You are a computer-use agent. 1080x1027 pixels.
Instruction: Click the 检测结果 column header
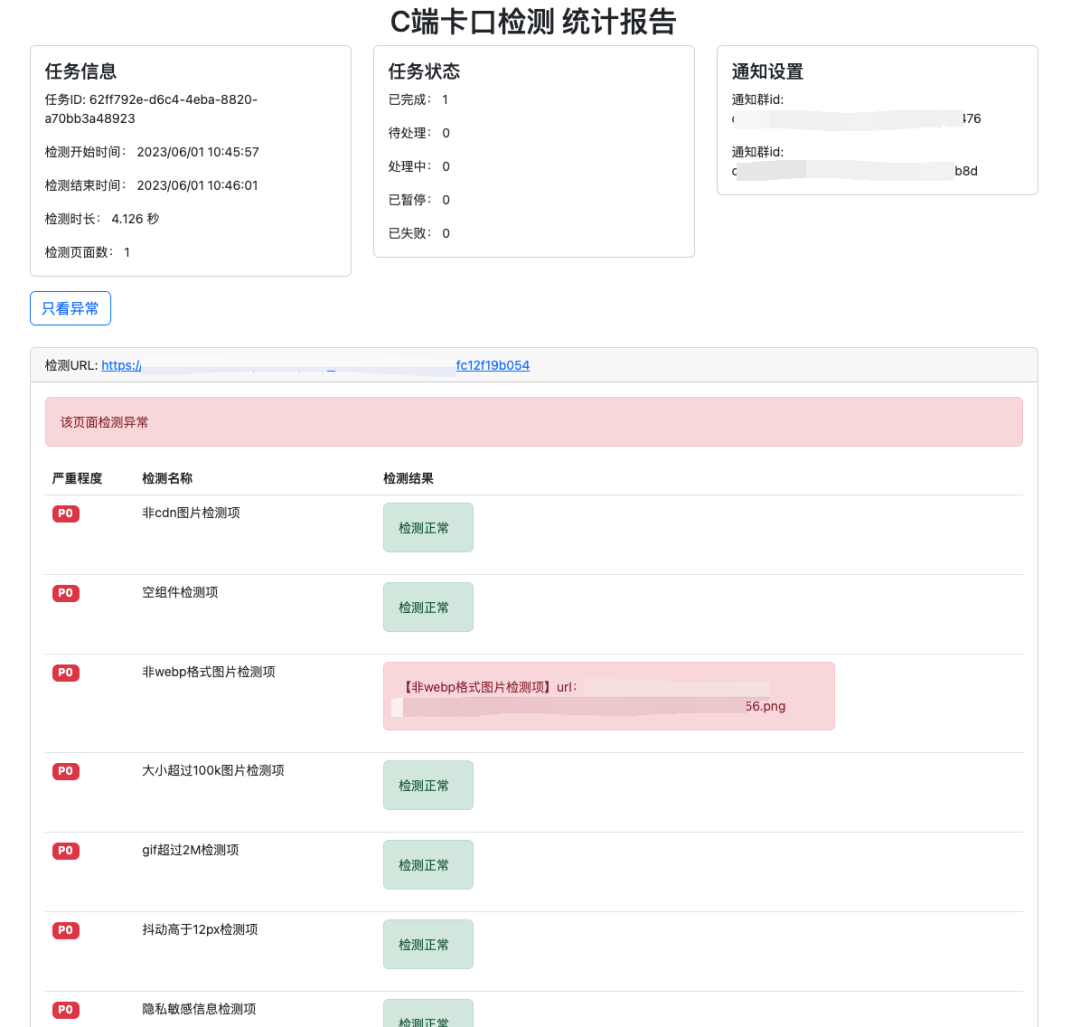tap(408, 478)
